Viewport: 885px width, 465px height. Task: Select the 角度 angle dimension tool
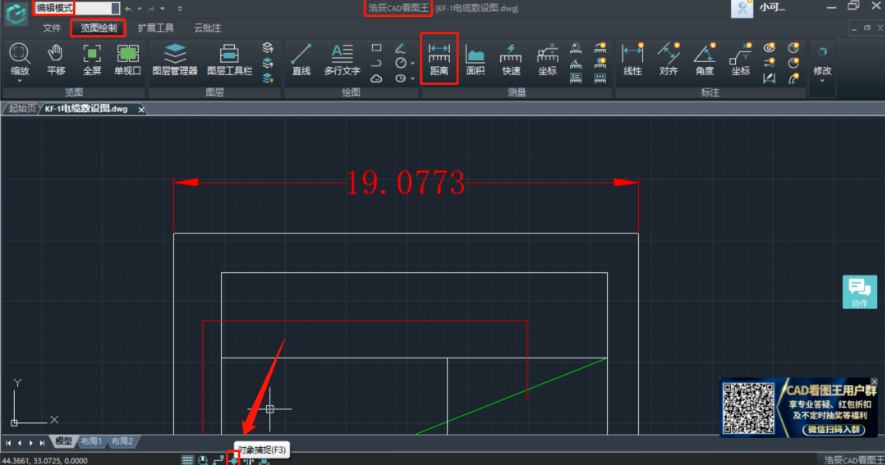[704, 59]
